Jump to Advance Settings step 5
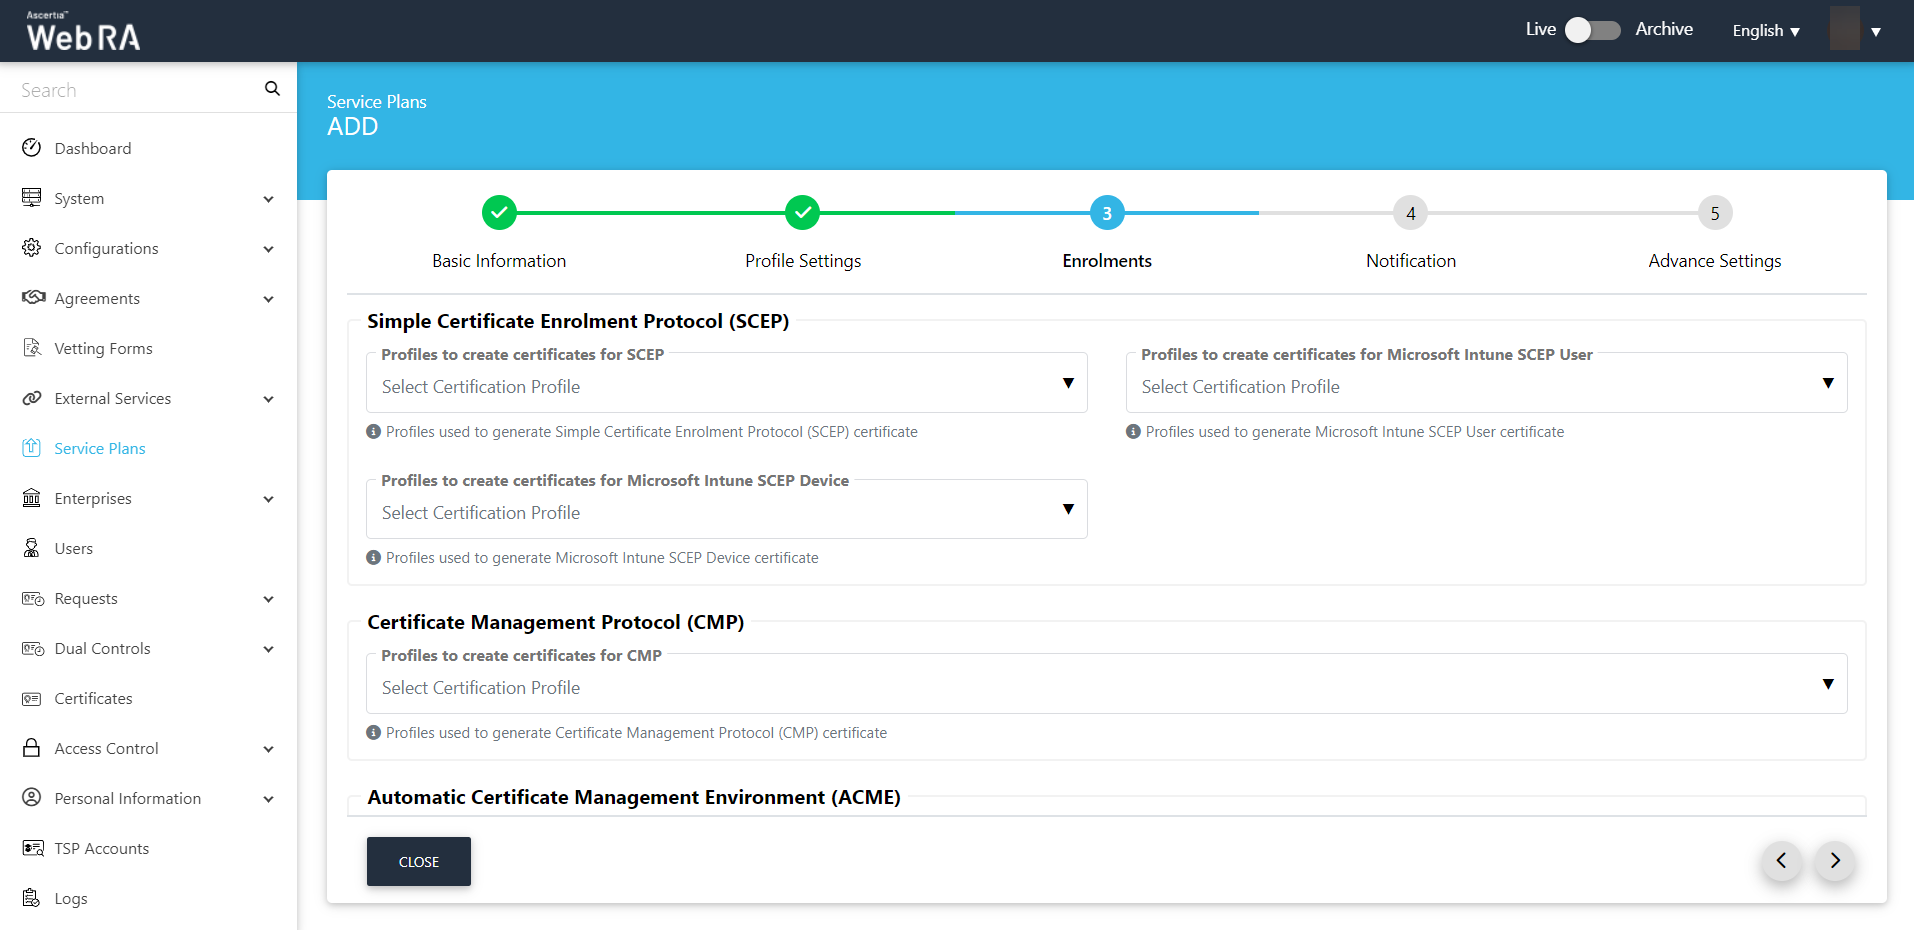The height and width of the screenshot is (930, 1914). coord(1714,213)
